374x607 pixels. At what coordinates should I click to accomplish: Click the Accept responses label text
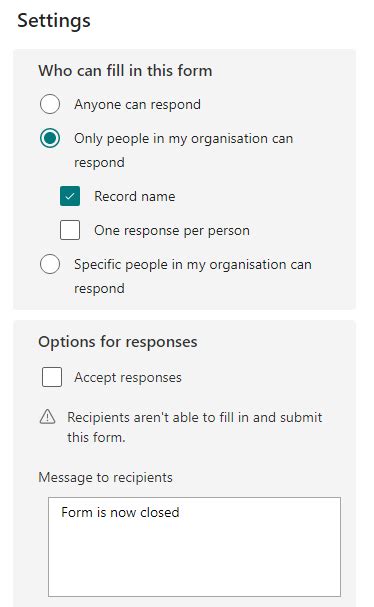tap(128, 377)
